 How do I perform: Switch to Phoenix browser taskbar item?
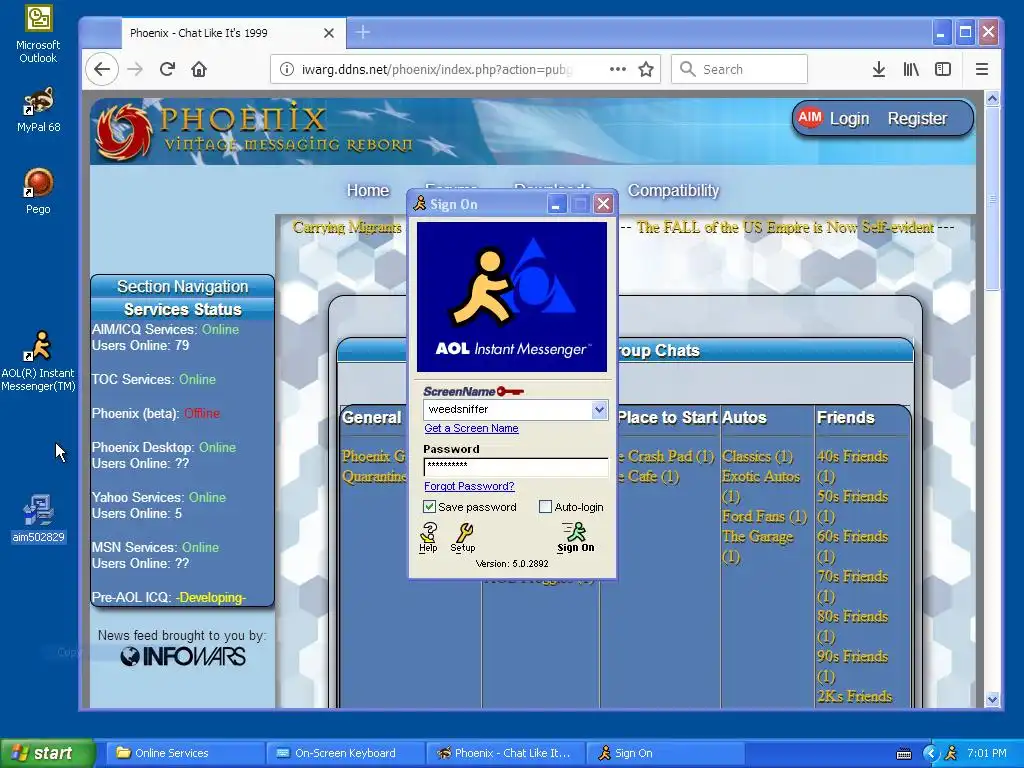pos(505,753)
